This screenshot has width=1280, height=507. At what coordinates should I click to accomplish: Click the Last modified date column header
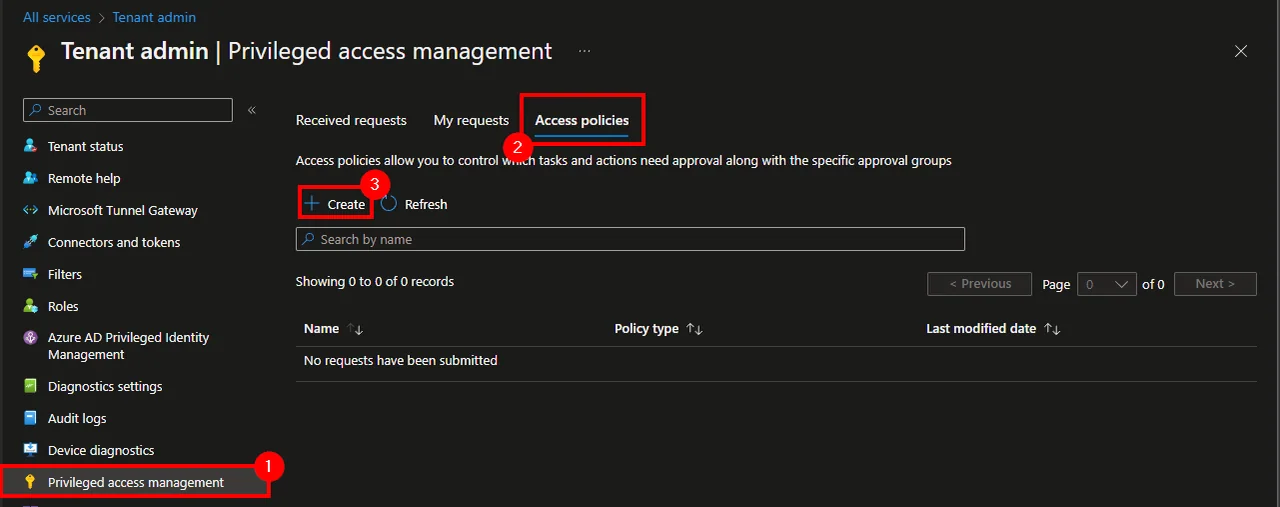tap(981, 328)
